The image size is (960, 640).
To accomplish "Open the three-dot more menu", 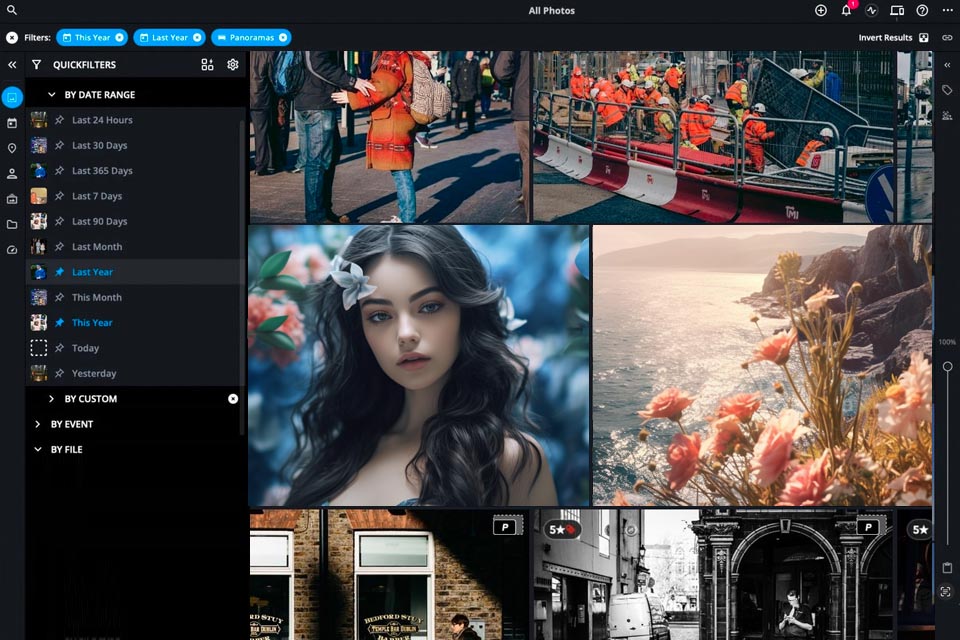I will 947,10.
